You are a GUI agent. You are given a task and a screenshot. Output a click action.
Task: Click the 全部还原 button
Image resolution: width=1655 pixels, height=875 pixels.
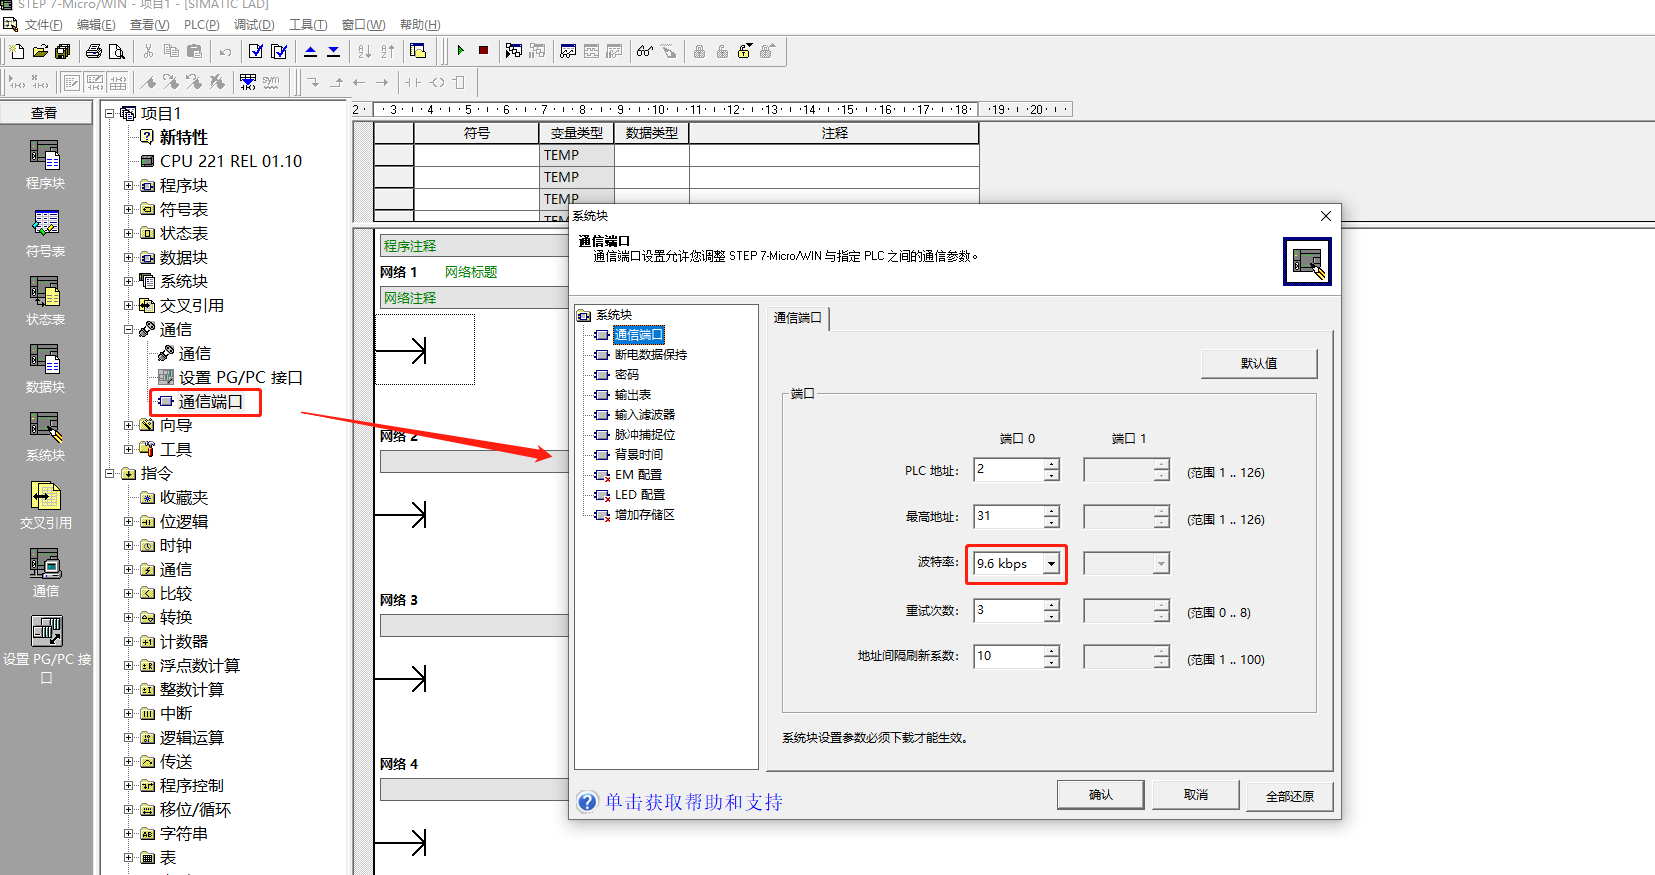tap(1289, 796)
